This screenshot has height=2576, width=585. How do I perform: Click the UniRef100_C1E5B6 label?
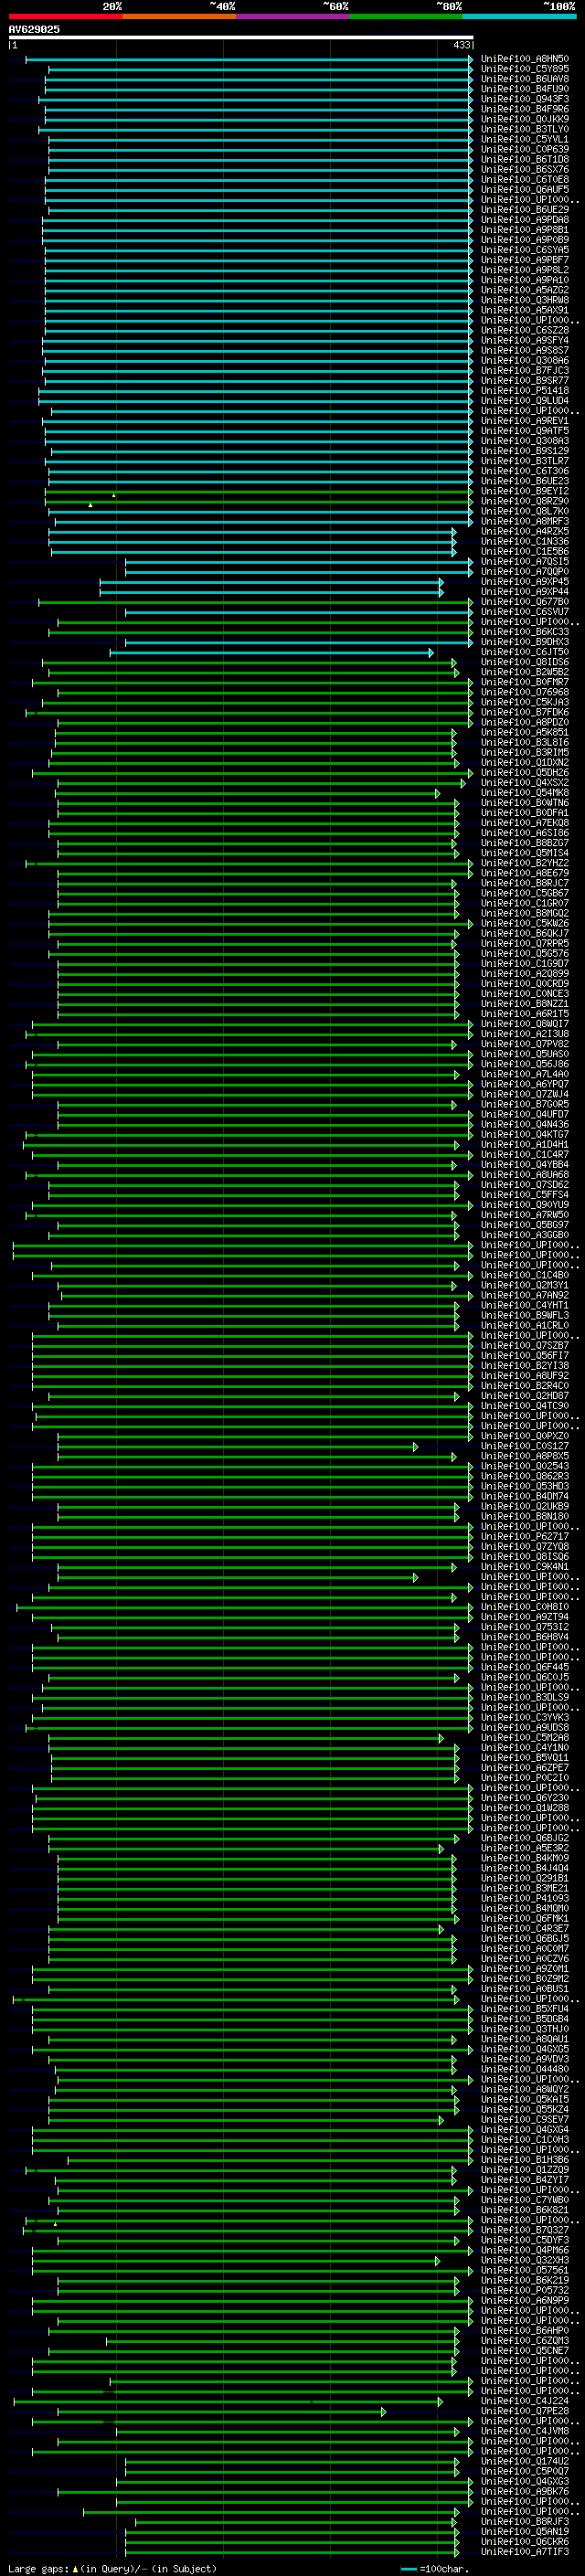[x=524, y=551]
